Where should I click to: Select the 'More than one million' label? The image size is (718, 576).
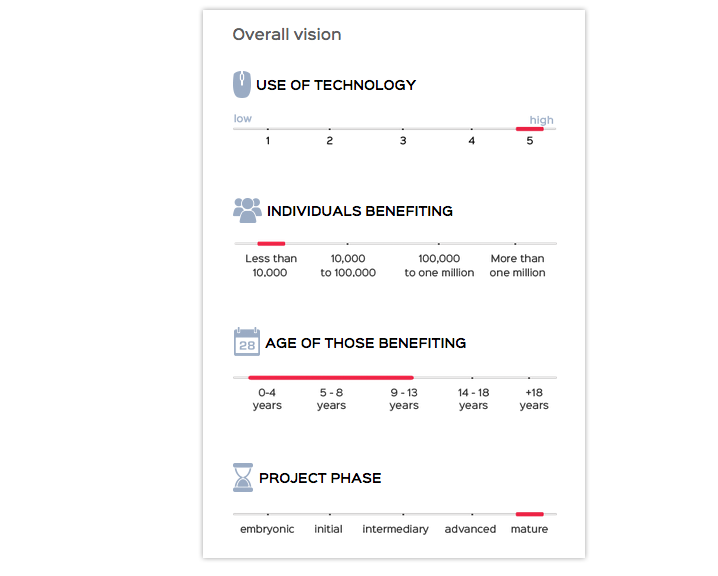(517, 266)
